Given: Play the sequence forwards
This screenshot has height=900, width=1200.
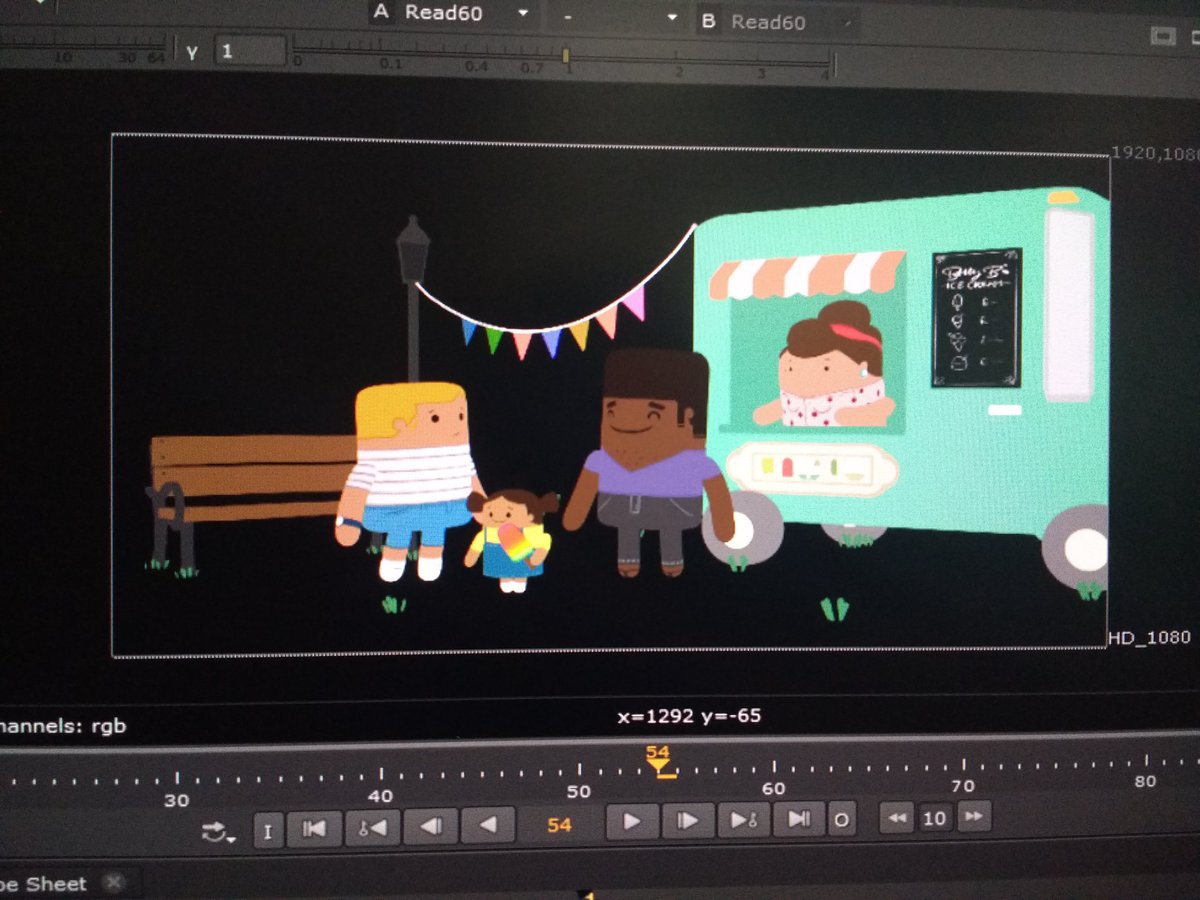Looking at the screenshot, I should click(632, 822).
